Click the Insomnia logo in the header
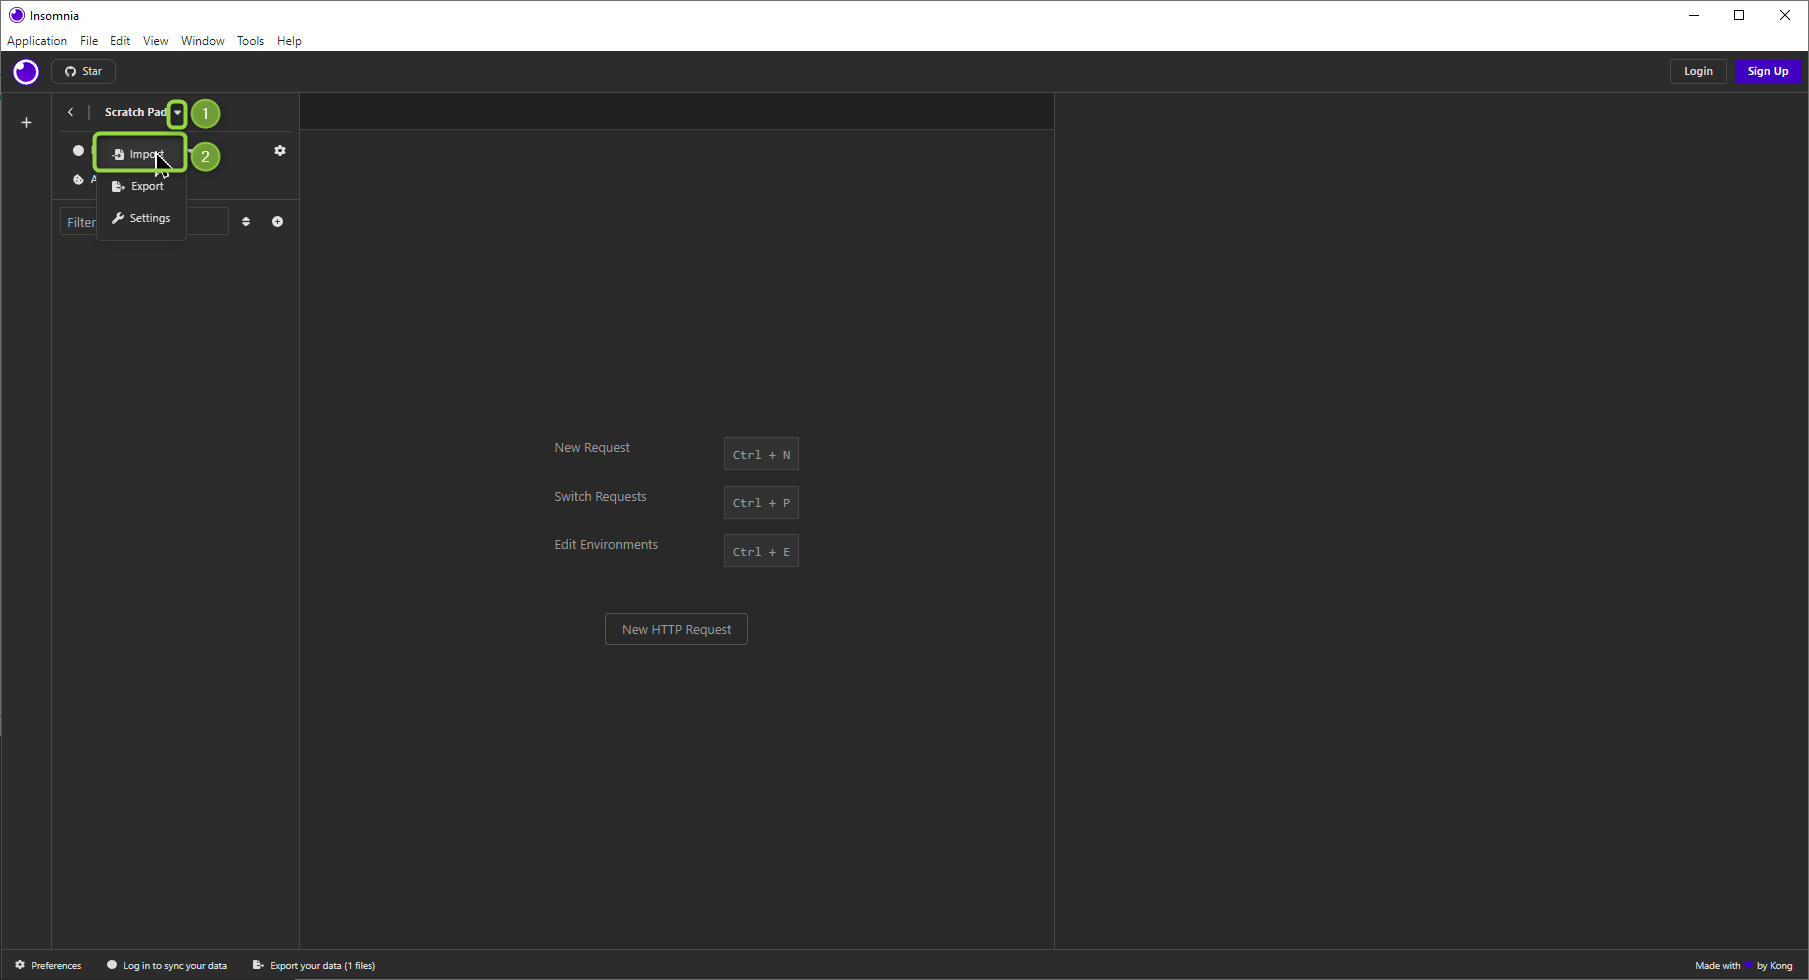The height and width of the screenshot is (980, 1809). (x=26, y=72)
